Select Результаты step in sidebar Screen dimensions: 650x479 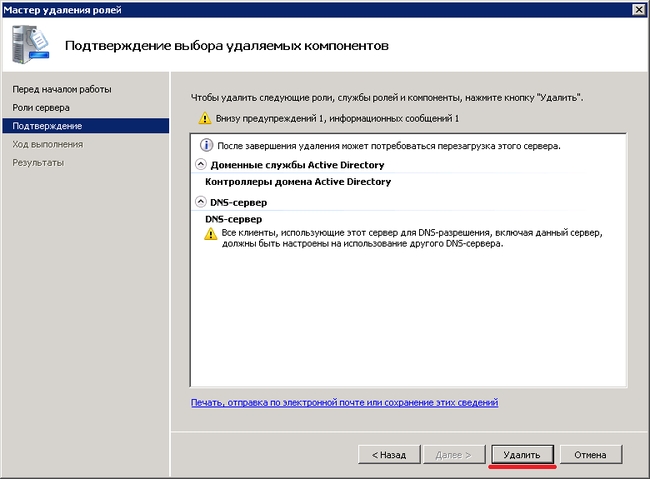pos(38,162)
